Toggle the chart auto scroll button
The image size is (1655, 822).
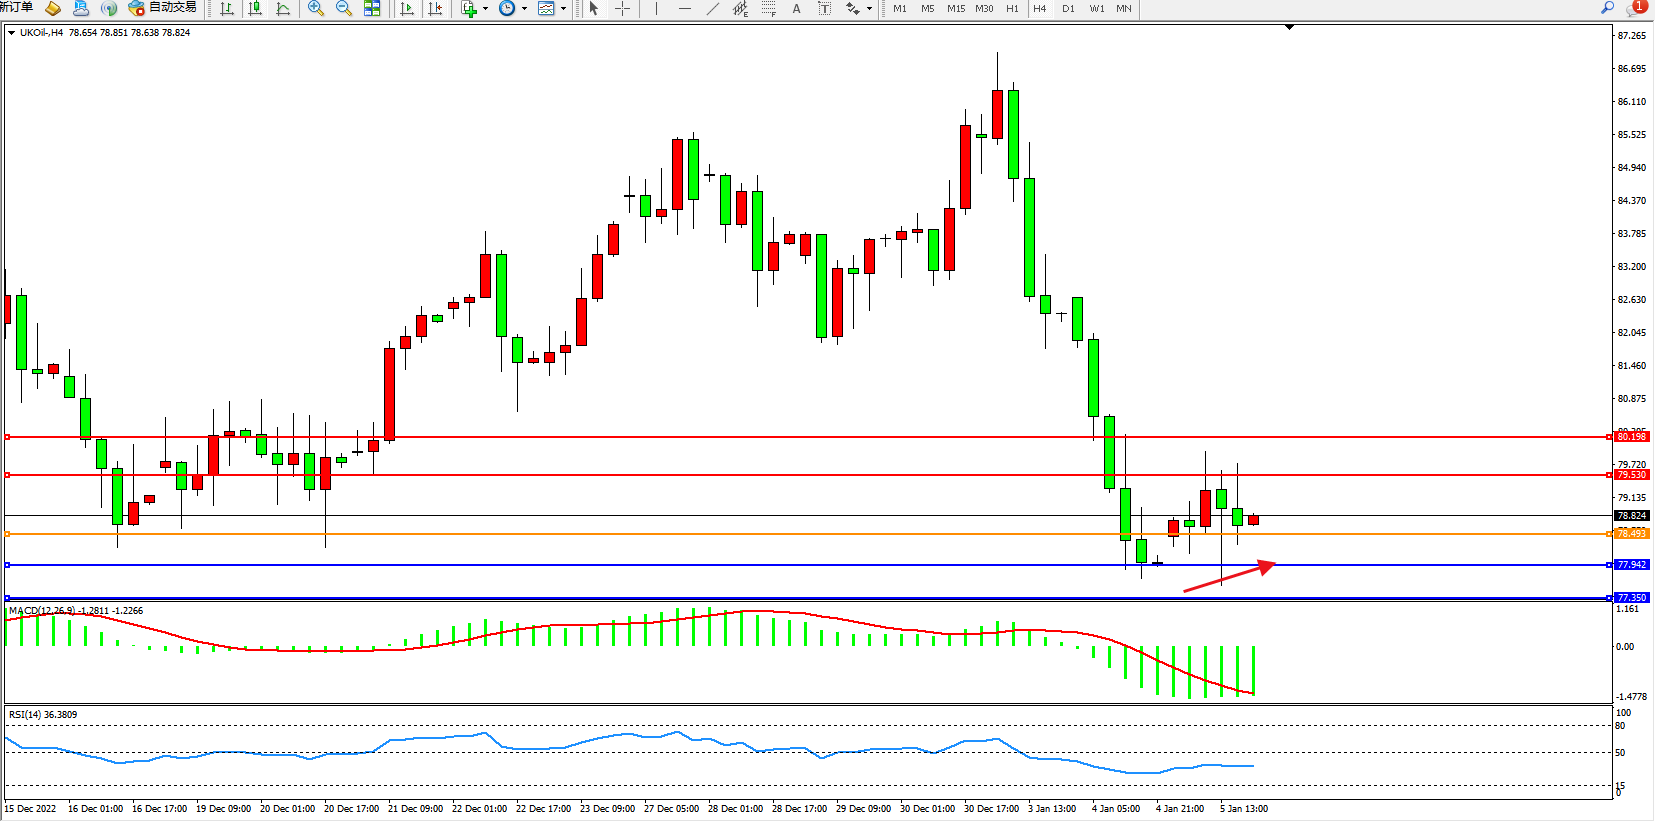[x=407, y=8]
